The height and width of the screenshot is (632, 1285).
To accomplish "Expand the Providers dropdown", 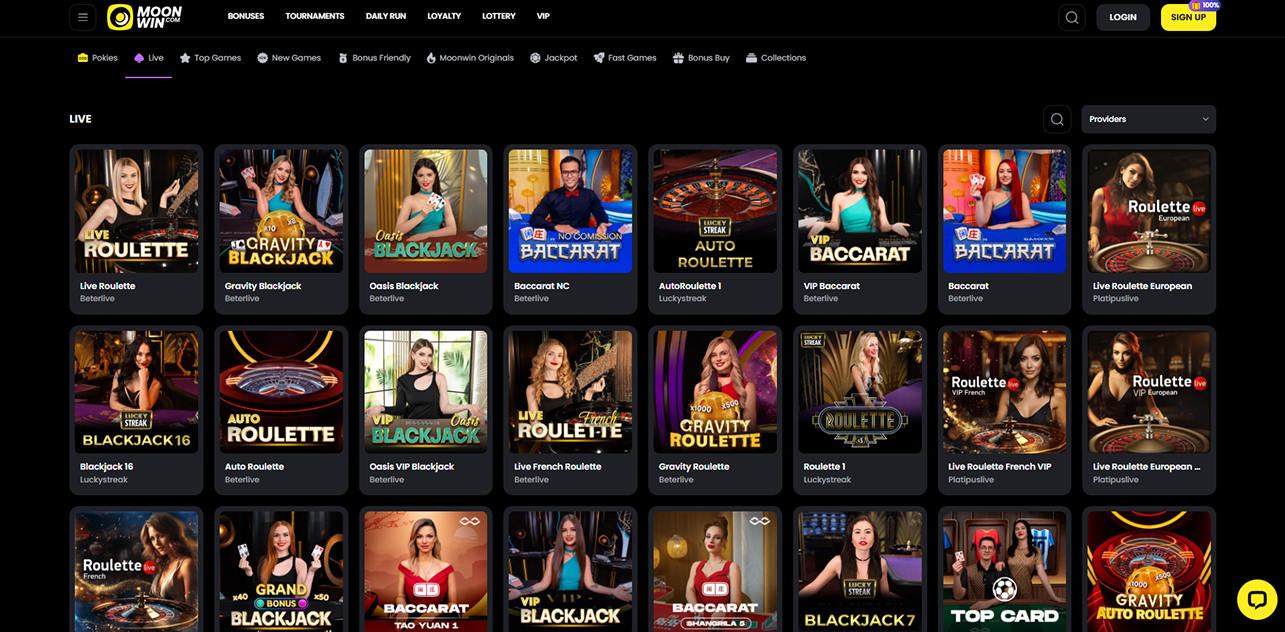I will (1148, 119).
